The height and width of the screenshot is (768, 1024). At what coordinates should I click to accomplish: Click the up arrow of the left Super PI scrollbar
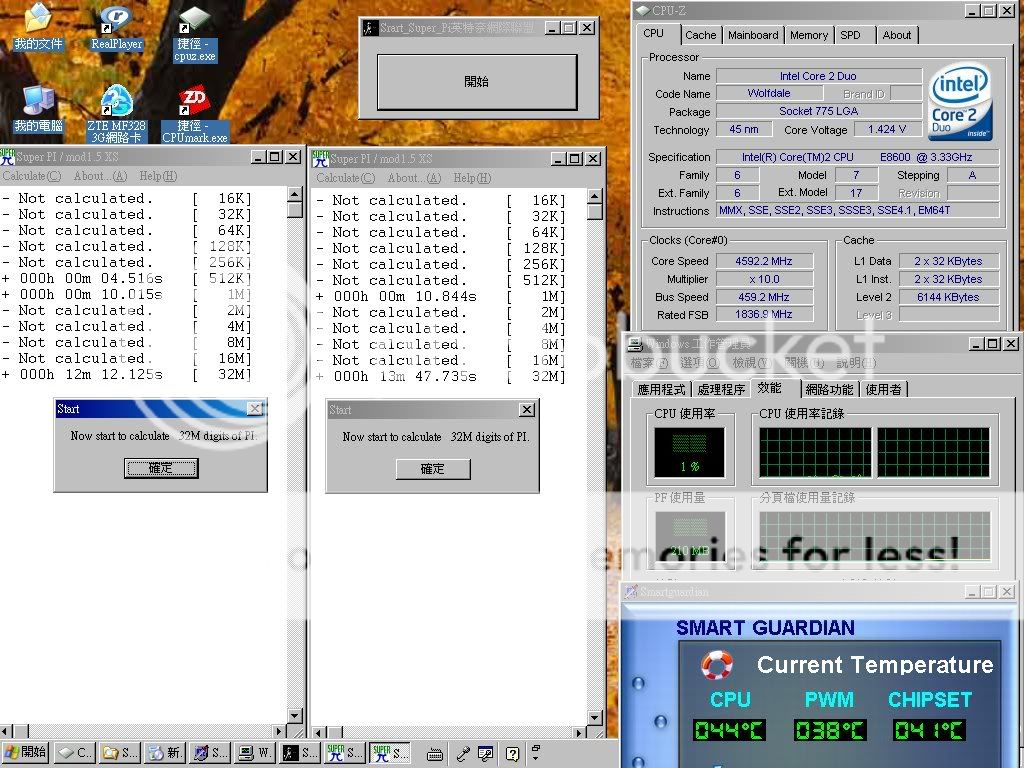(295, 193)
